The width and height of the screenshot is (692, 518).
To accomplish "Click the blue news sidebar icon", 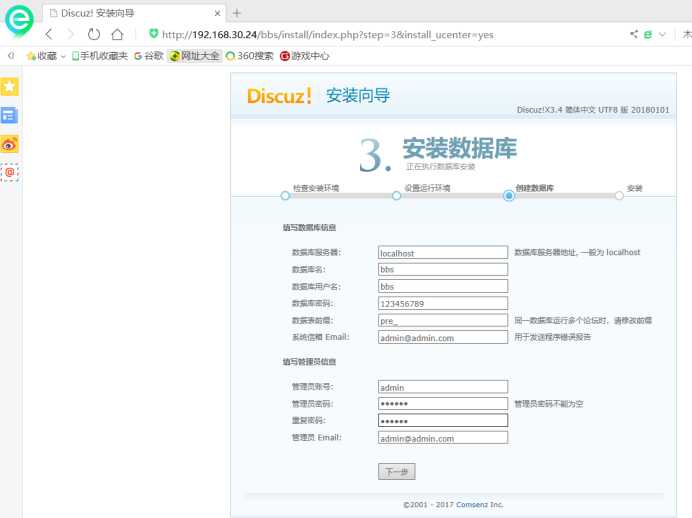I will (x=10, y=116).
